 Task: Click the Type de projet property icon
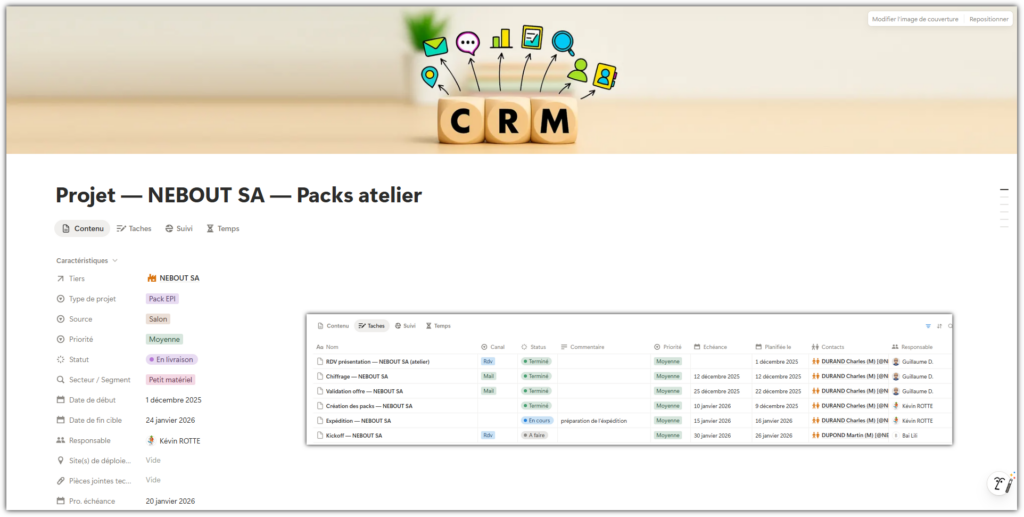coord(61,299)
